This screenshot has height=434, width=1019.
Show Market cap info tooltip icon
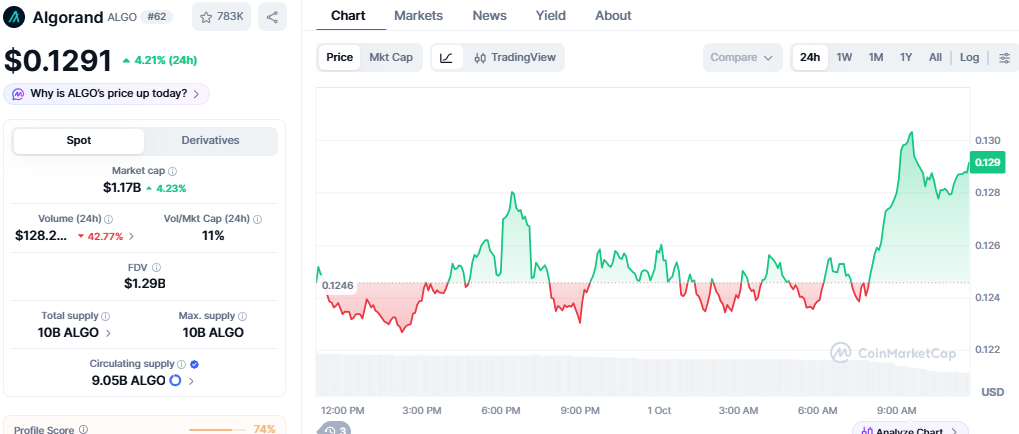pos(172,171)
